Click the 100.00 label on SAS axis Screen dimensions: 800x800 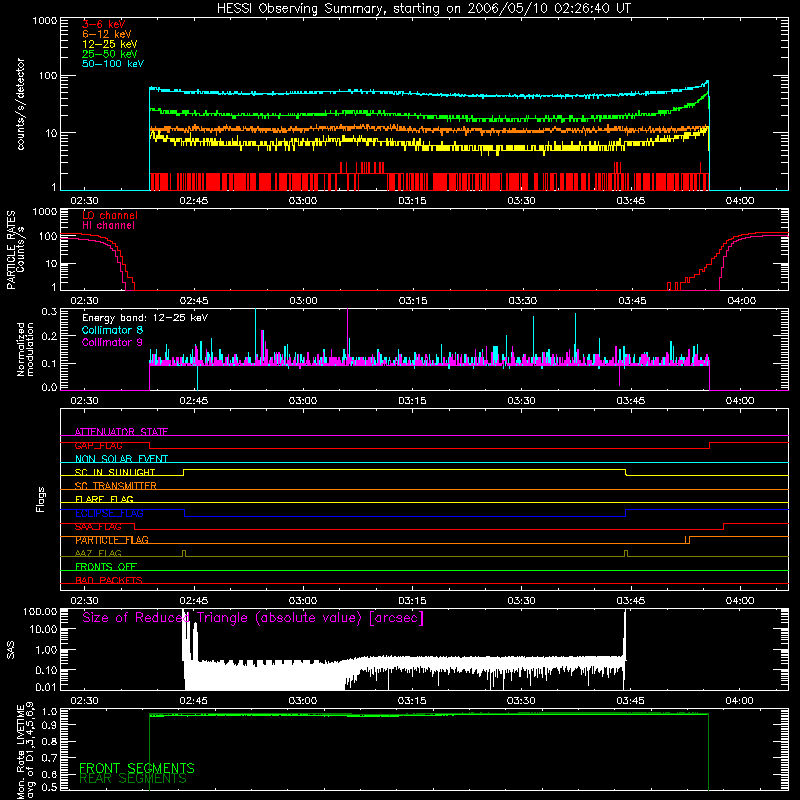[x=40, y=611]
